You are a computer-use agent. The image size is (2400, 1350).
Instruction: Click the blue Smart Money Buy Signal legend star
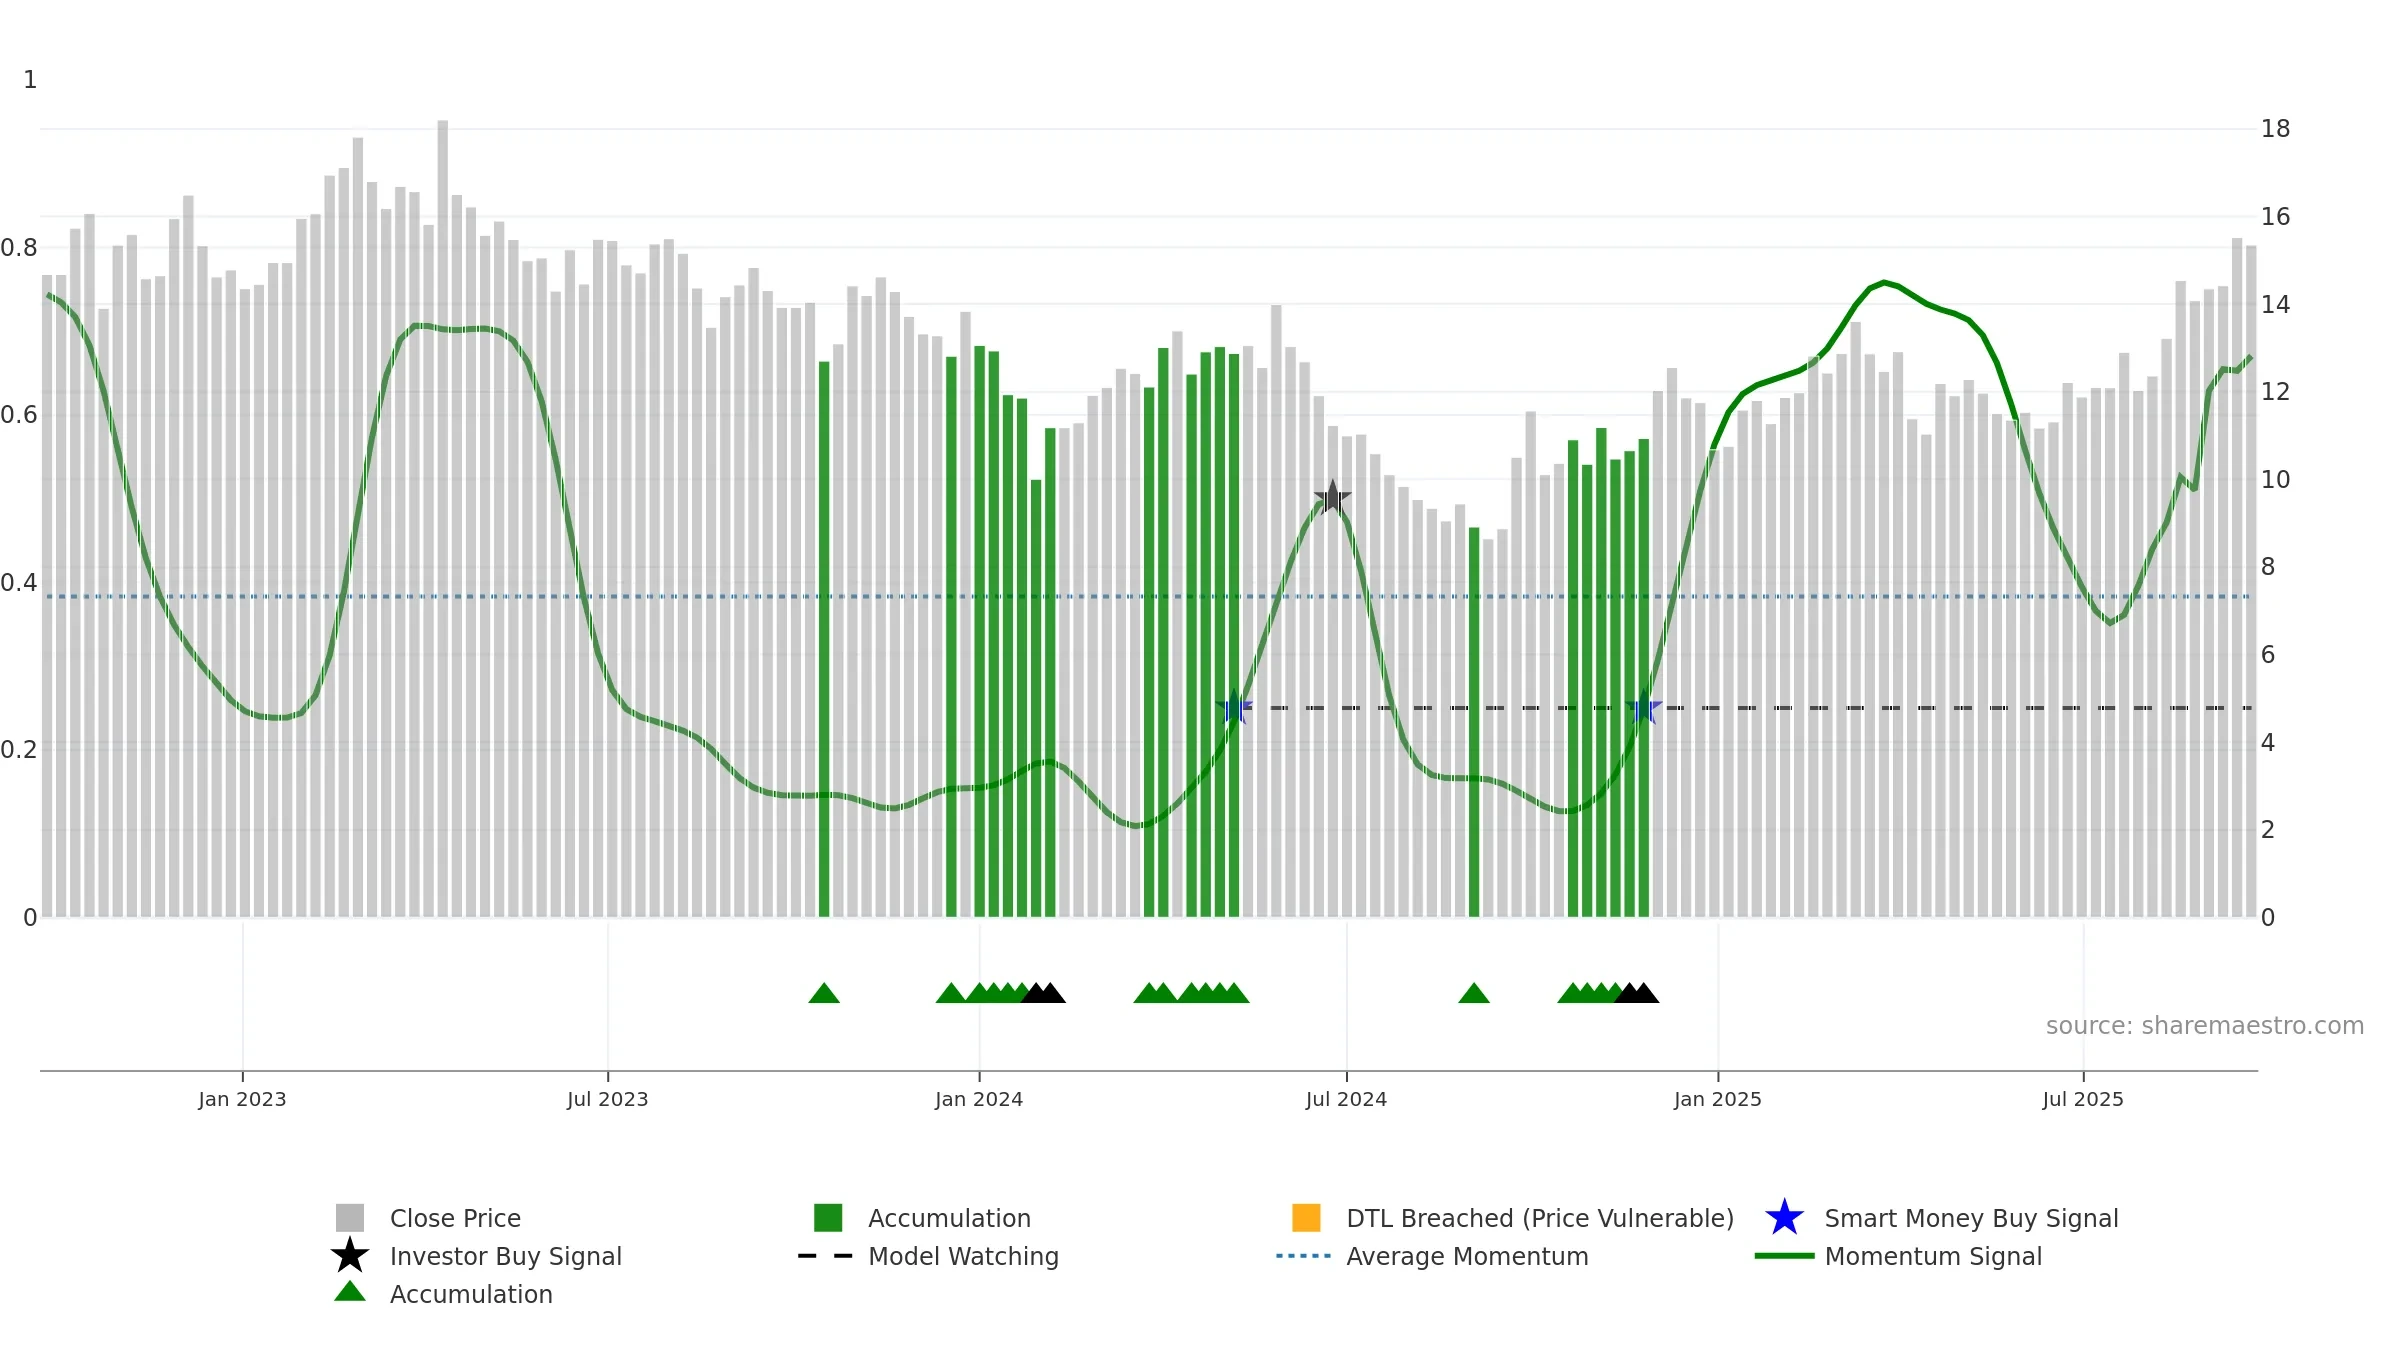[x=1784, y=1217]
